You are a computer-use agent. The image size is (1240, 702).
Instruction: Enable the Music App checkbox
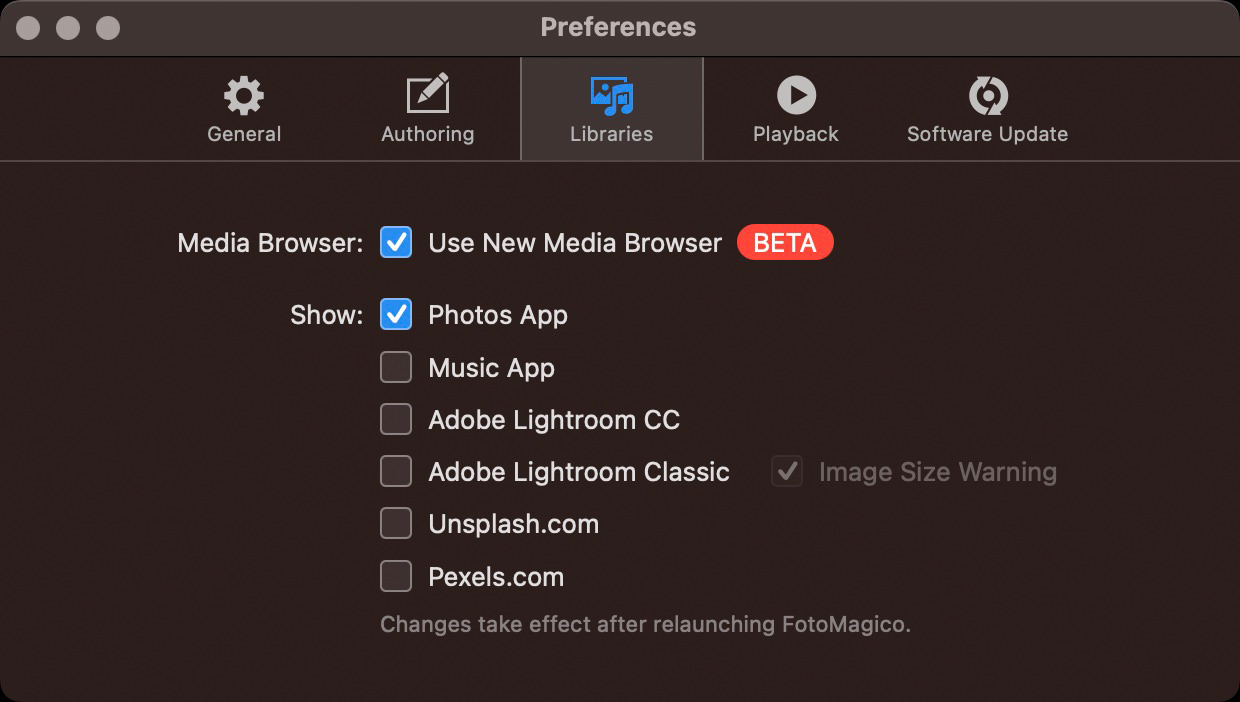point(396,368)
